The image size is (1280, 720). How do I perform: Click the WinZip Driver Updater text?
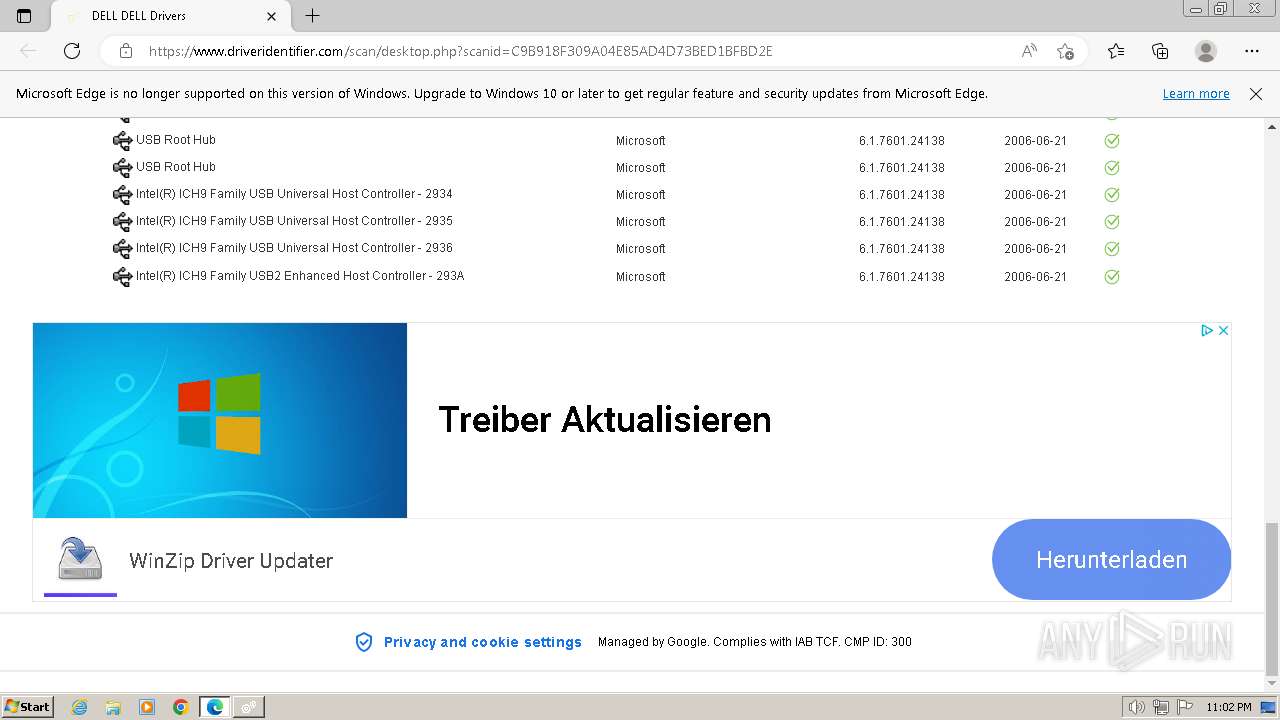231,561
